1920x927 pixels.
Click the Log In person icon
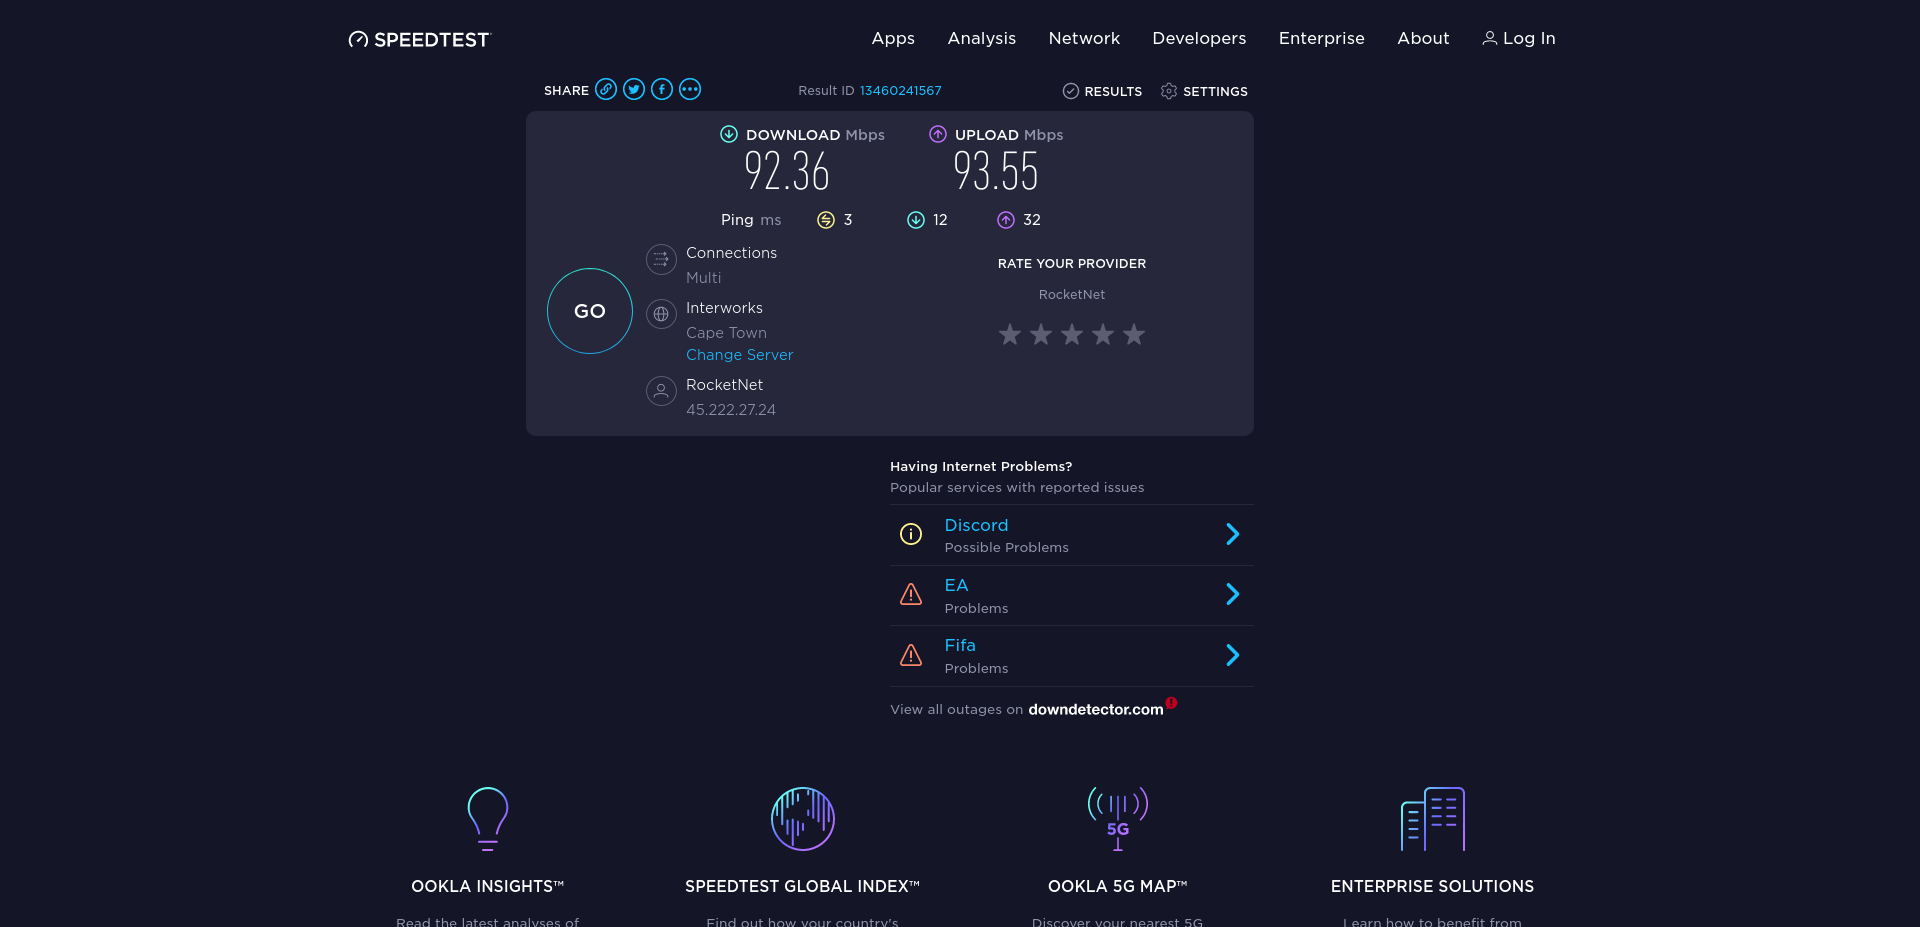point(1489,38)
